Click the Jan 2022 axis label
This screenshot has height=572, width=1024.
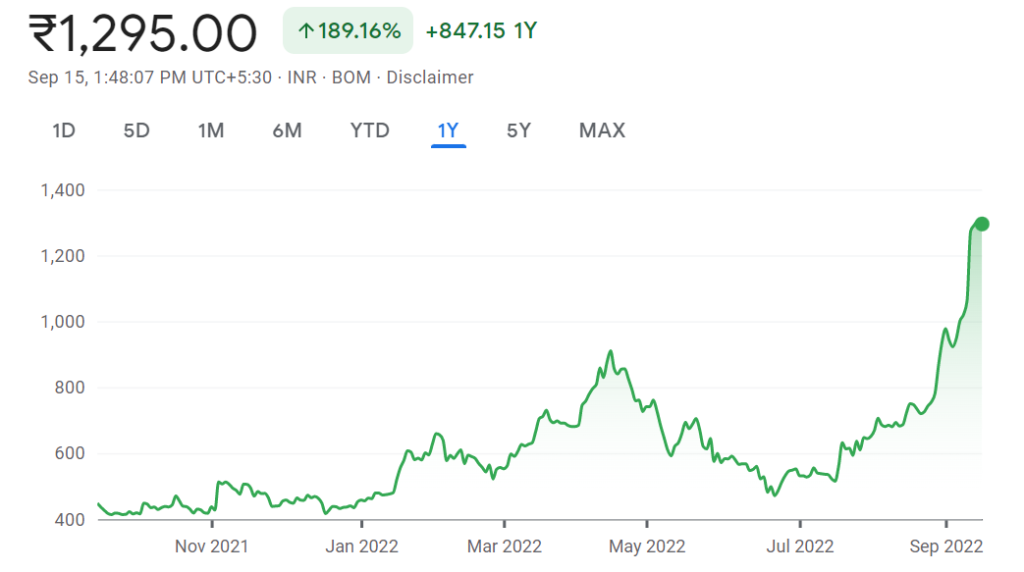point(361,546)
